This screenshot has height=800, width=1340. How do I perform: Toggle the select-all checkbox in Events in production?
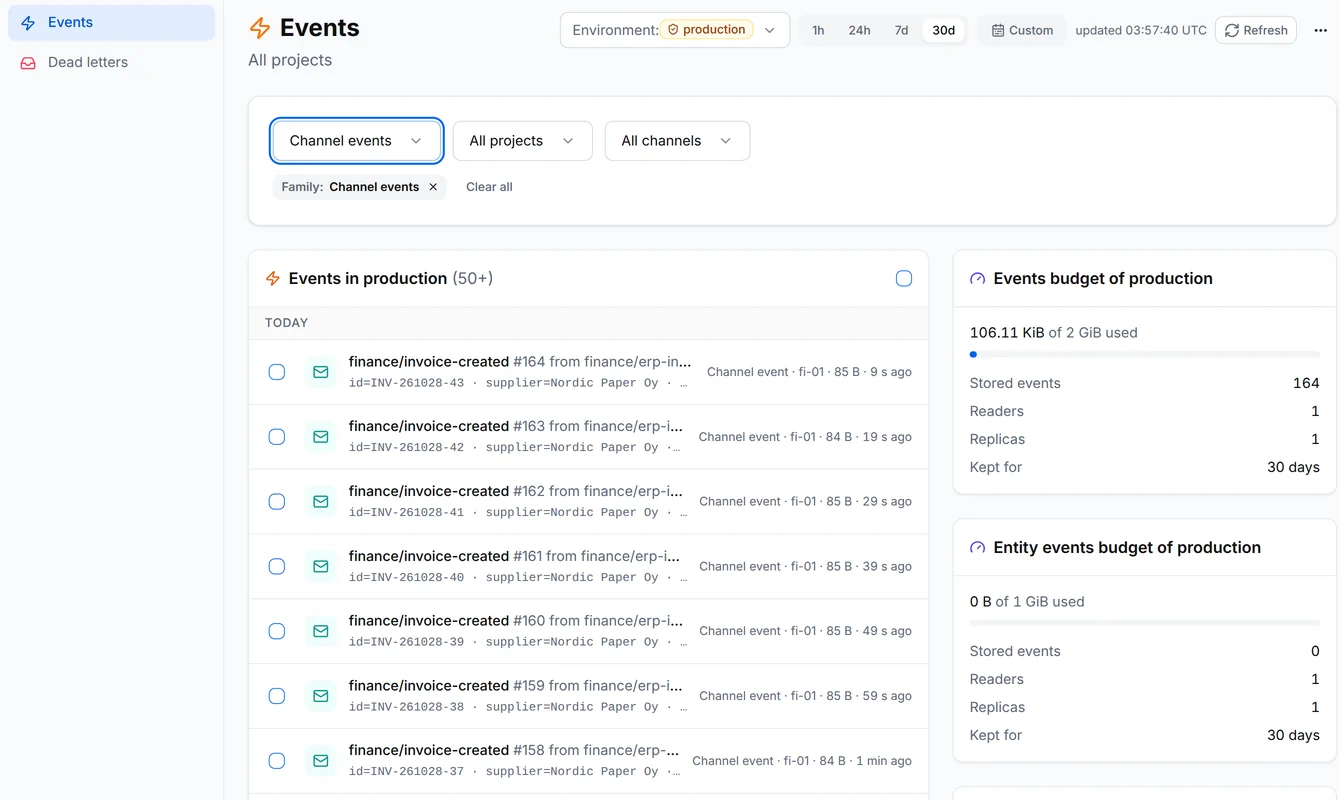(904, 279)
